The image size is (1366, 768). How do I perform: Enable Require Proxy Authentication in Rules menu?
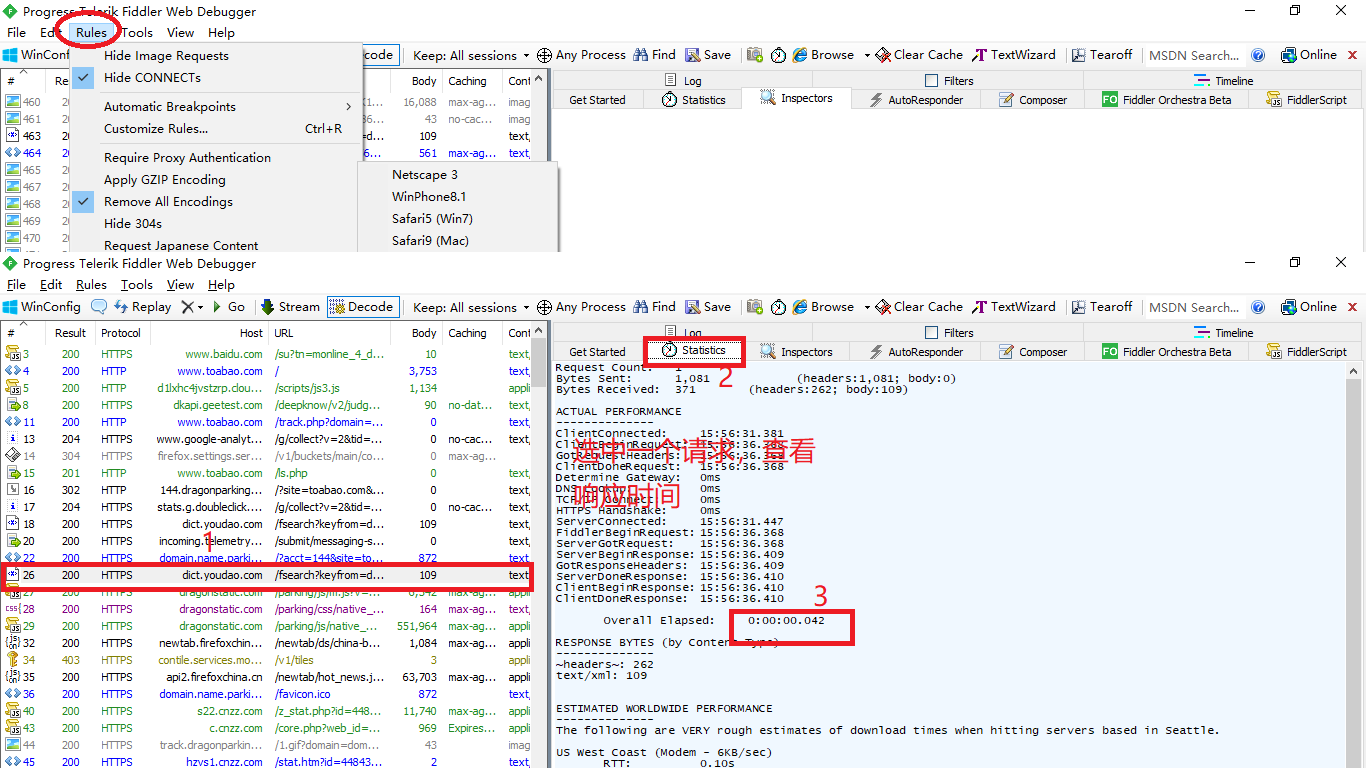click(x=187, y=157)
